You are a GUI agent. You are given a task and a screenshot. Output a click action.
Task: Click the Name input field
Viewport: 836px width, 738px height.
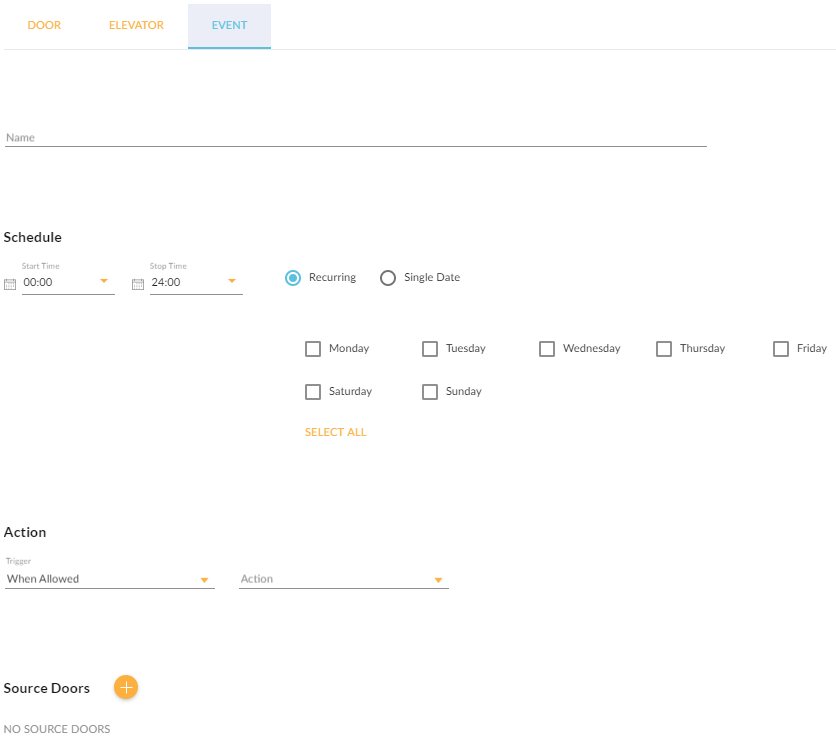tap(356, 138)
